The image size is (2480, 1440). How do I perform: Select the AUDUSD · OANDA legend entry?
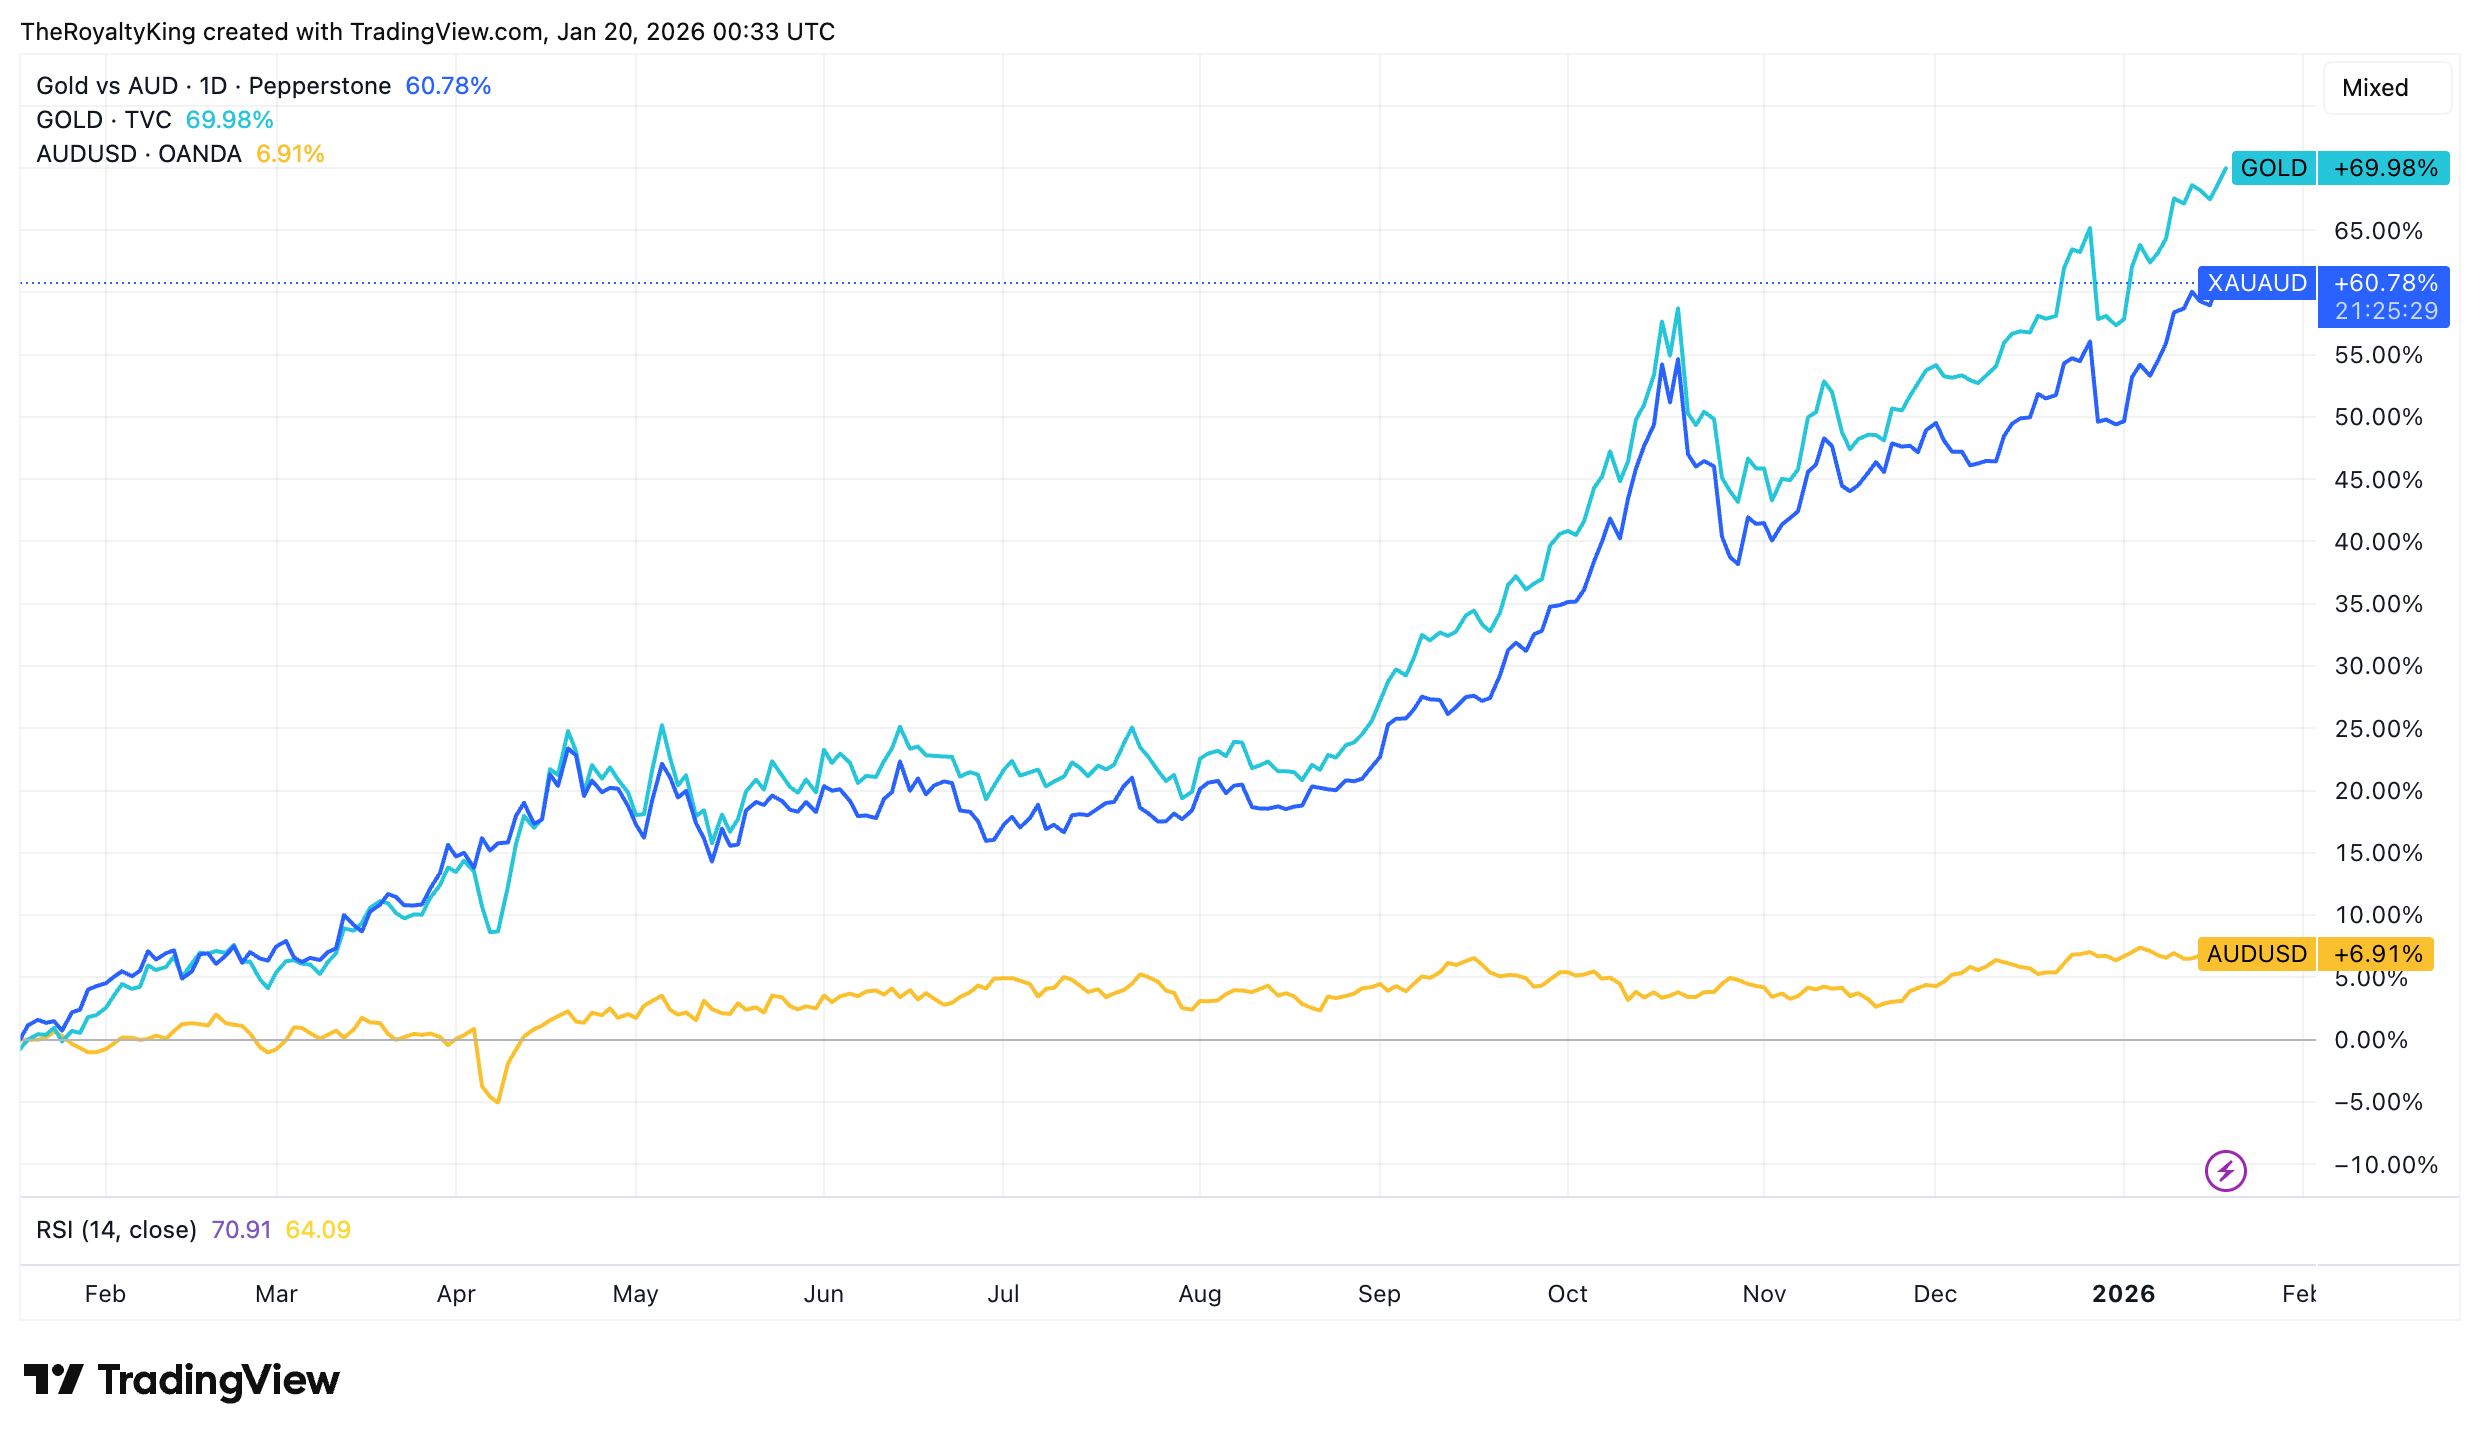click(139, 154)
